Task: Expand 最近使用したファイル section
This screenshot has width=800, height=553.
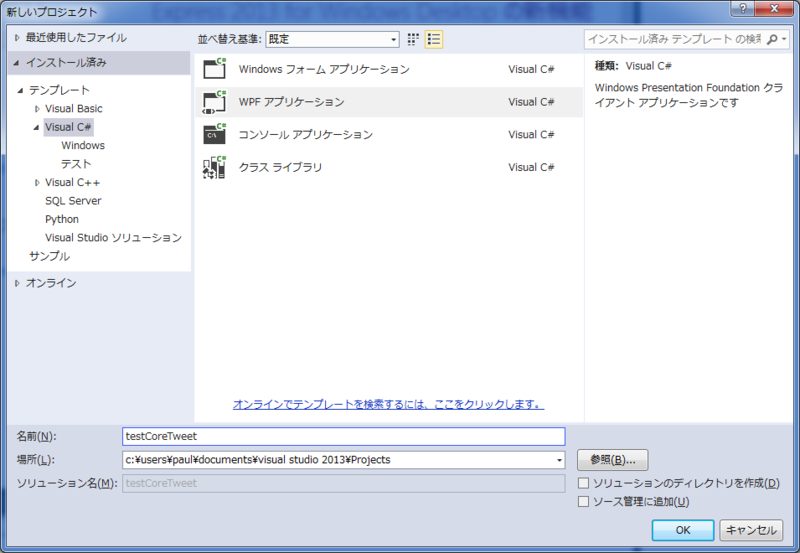Action: 17,38
